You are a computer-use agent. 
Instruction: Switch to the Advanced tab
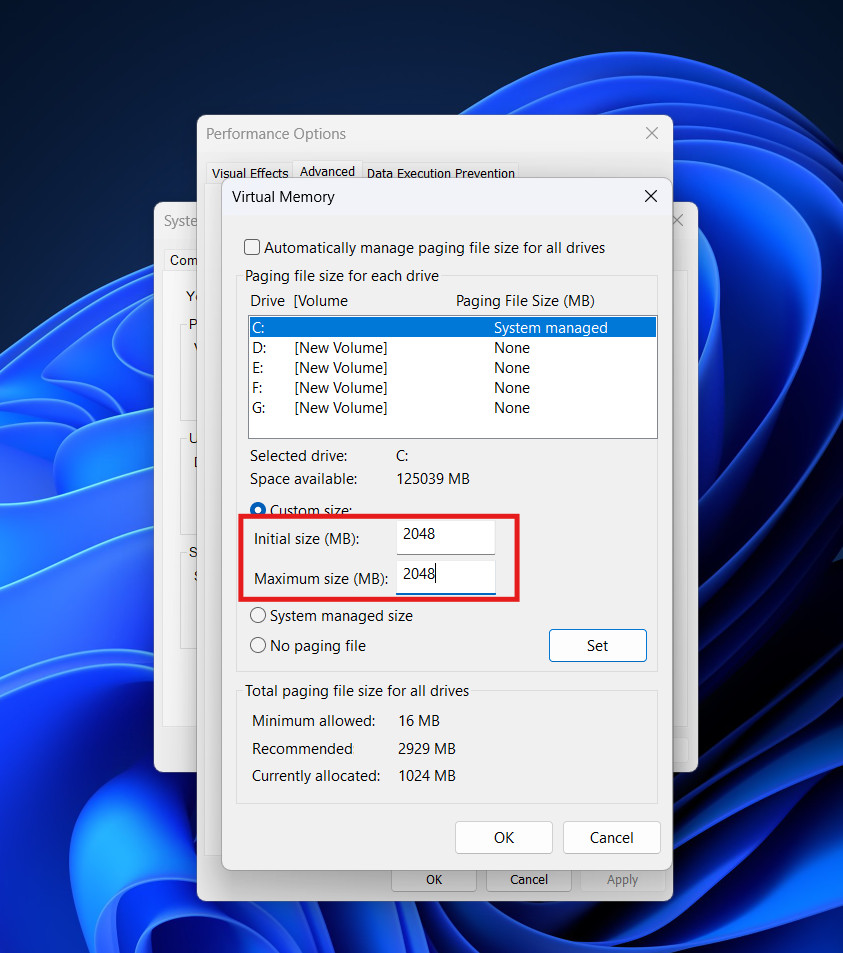click(x=327, y=172)
